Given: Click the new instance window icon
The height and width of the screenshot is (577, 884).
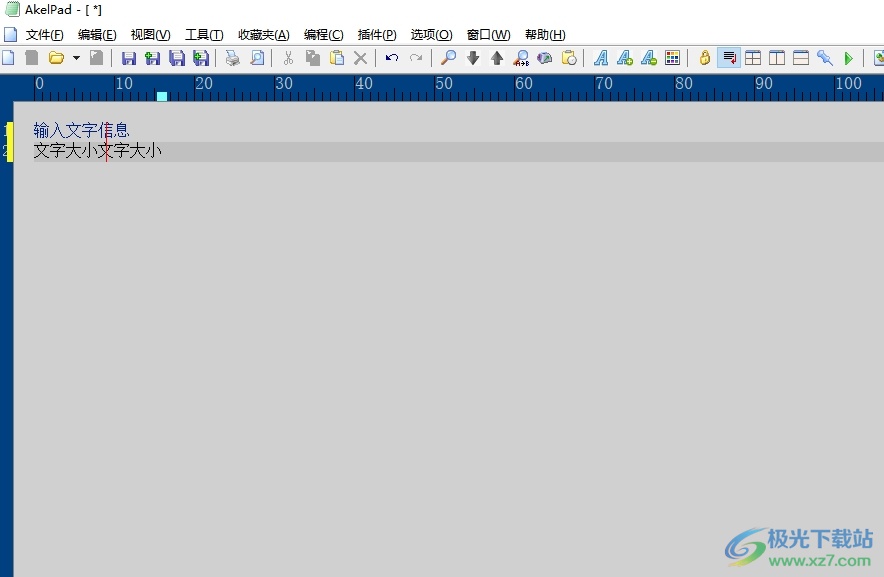Looking at the screenshot, I should tap(32, 58).
